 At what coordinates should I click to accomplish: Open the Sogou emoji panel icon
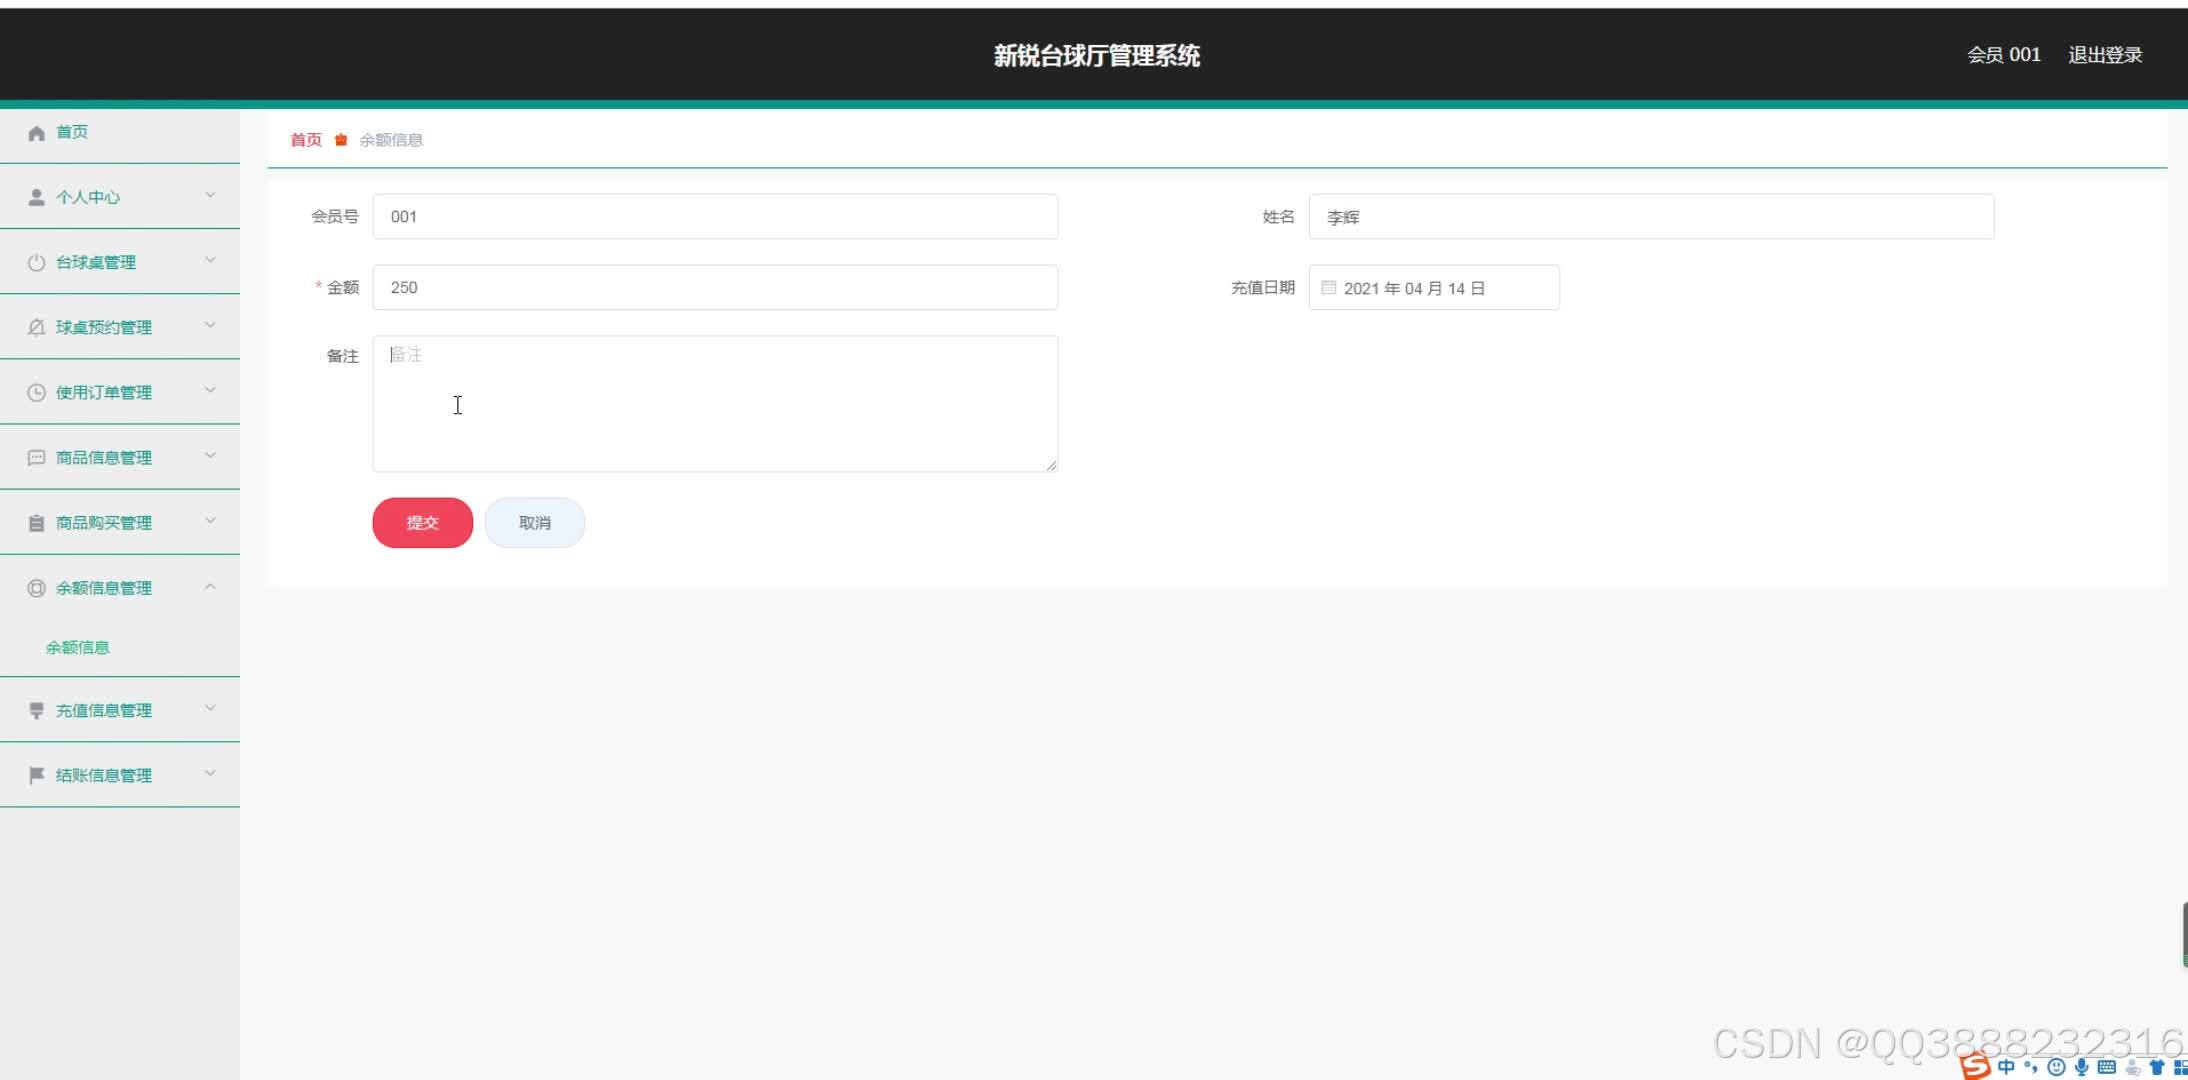click(2056, 1067)
